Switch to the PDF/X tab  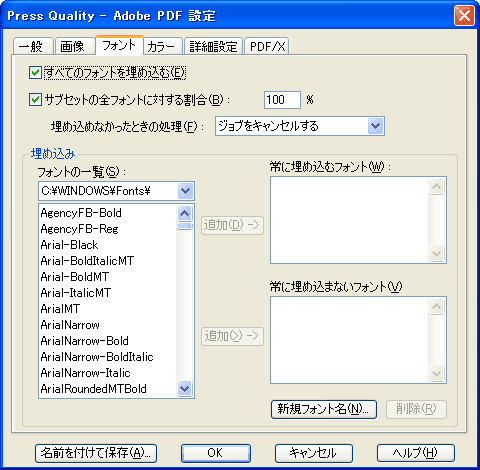click(267, 47)
